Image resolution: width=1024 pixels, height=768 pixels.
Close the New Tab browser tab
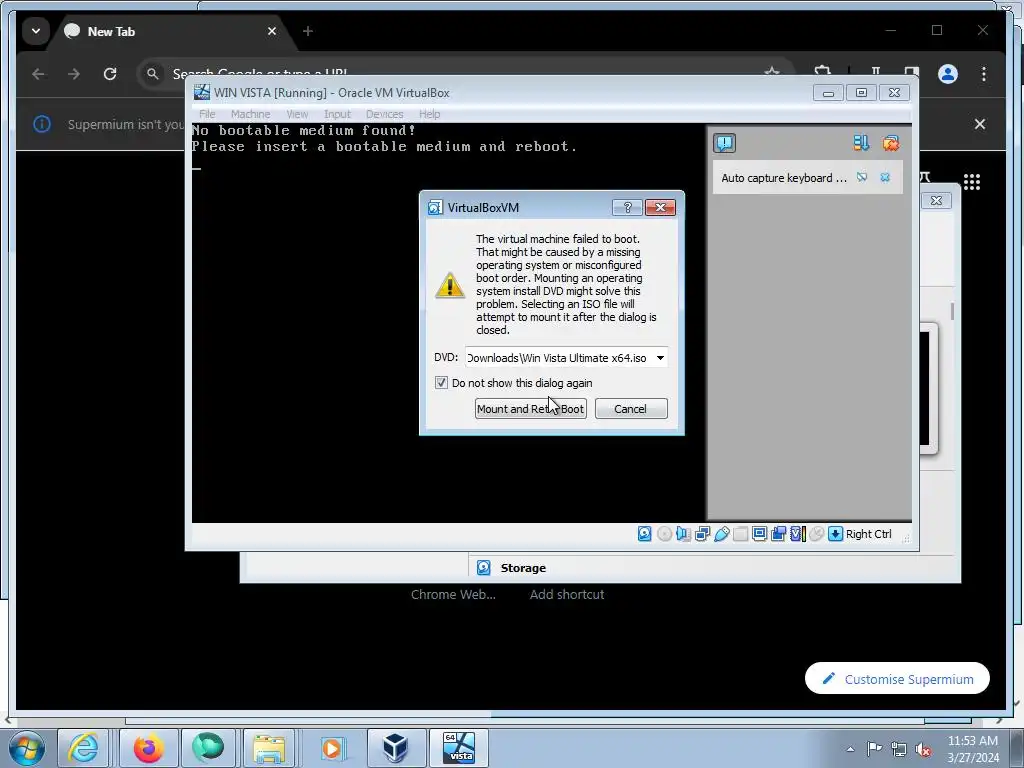(x=272, y=31)
